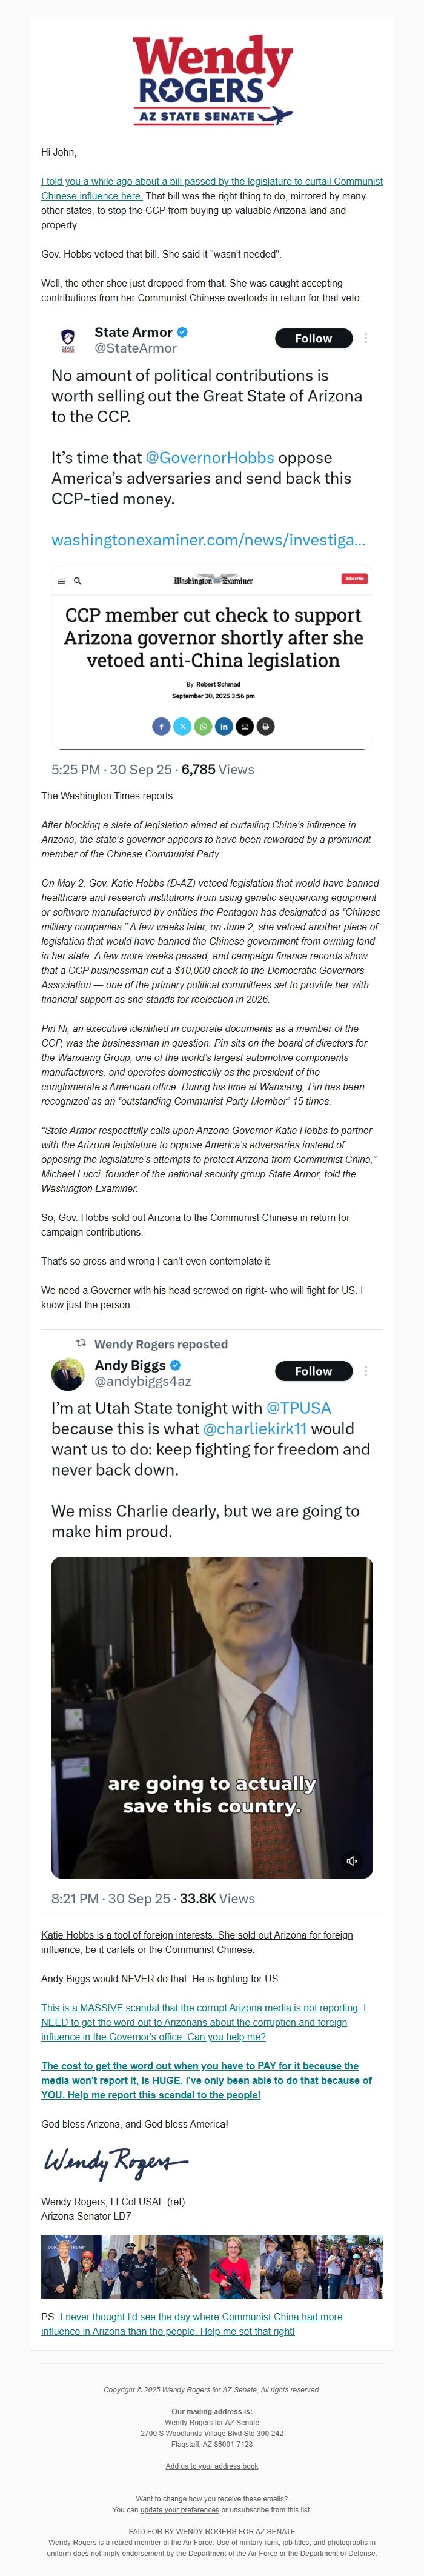The height and width of the screenshot is (2576, 424).
Task: Follow the Andy Biggs account
Action: tap(313, 1370)
